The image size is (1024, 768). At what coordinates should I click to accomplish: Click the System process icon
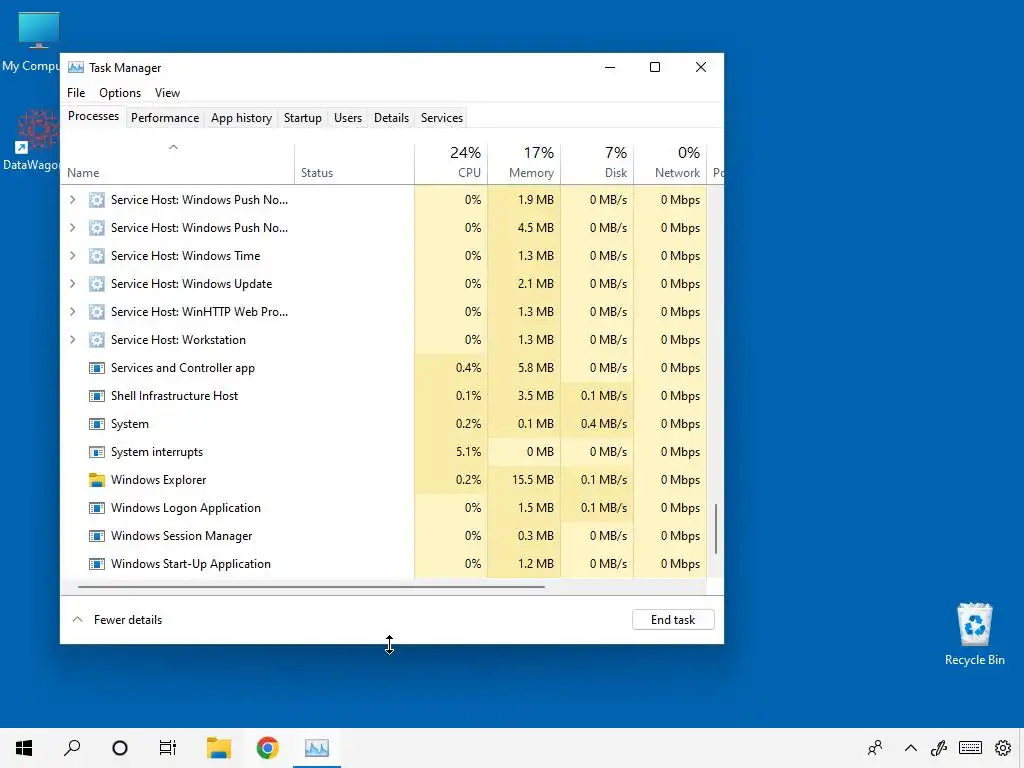click(x=97, y=424)
